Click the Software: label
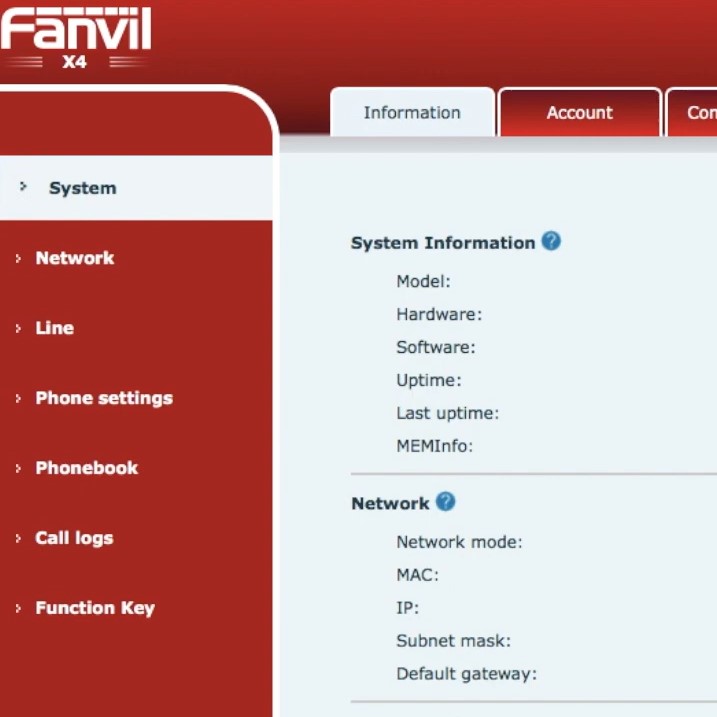717x717 pixels. click(x=436, y=347)
